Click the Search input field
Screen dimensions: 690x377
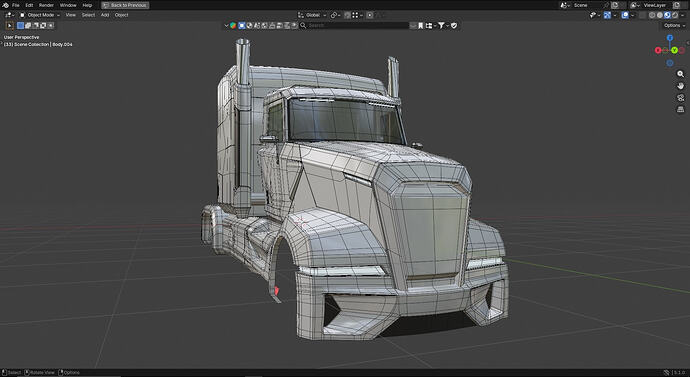[x=358, y=26]
